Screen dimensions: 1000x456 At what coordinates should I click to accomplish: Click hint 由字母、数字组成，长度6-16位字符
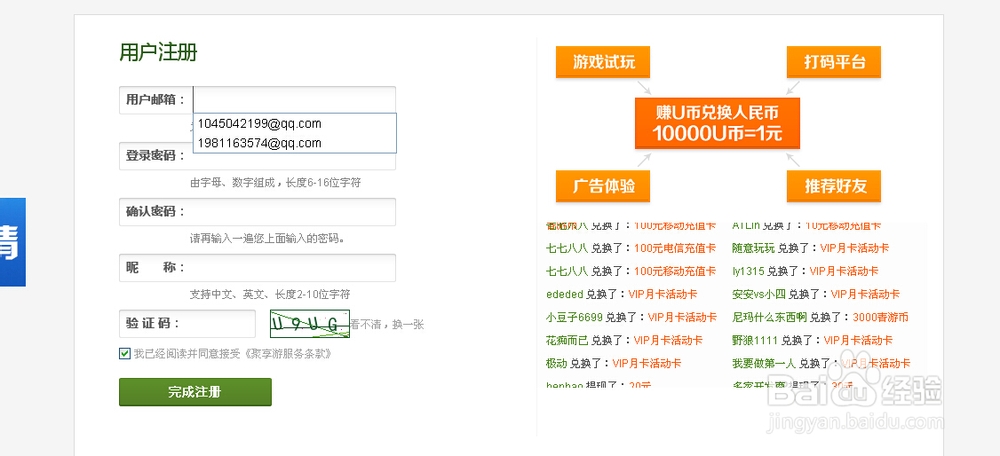coord(276,183)
